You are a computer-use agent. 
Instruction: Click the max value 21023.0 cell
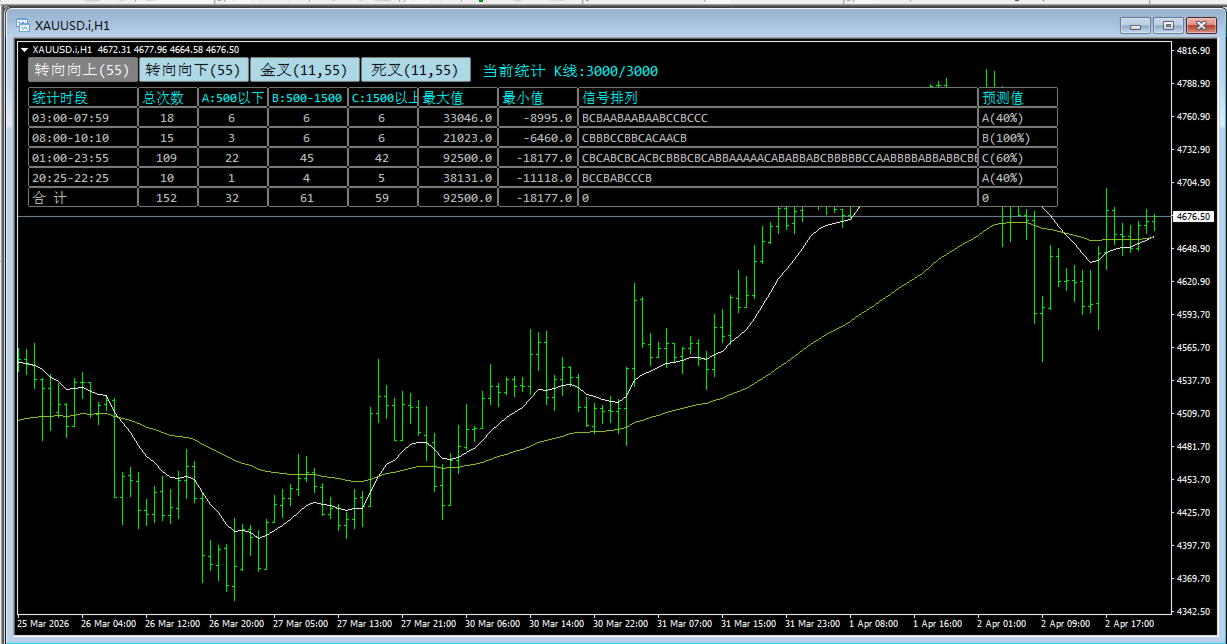[458, 138]
